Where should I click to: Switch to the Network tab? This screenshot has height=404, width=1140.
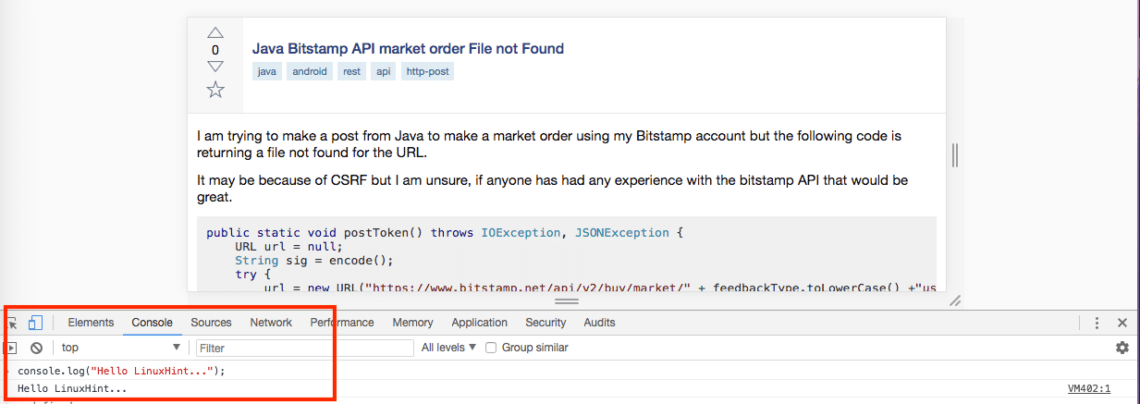click(271, 323)
